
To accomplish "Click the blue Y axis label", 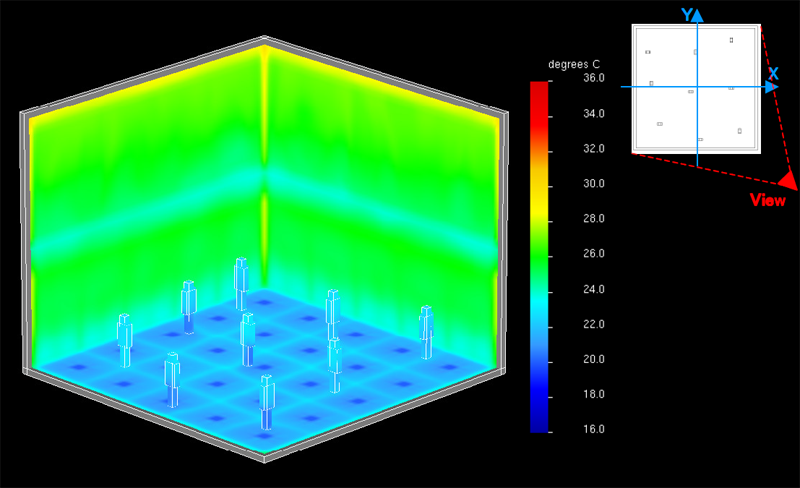I will (687, 15).
